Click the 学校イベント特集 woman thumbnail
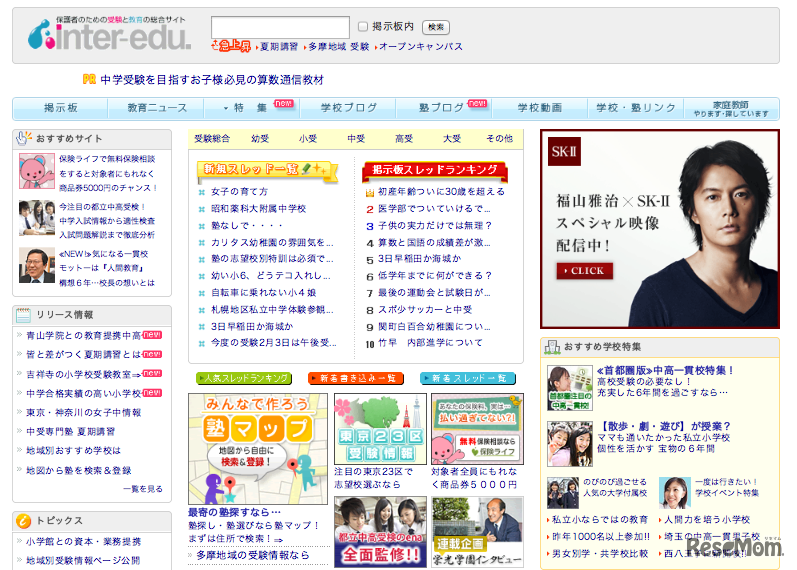The image size is (797, 570). [x=675, y=493]
